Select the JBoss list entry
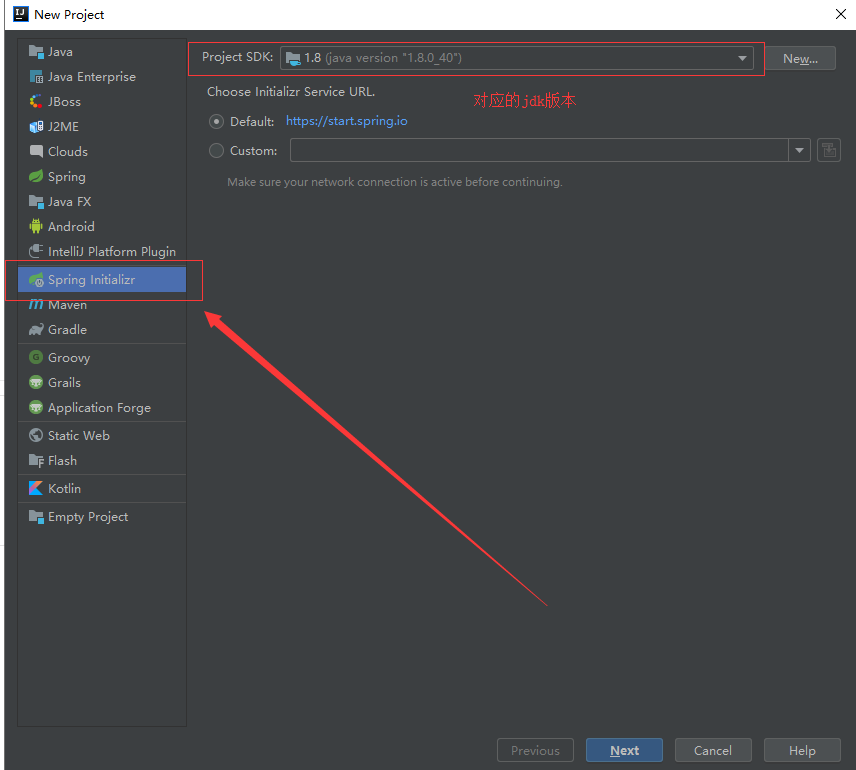 [x=102, y=102]
